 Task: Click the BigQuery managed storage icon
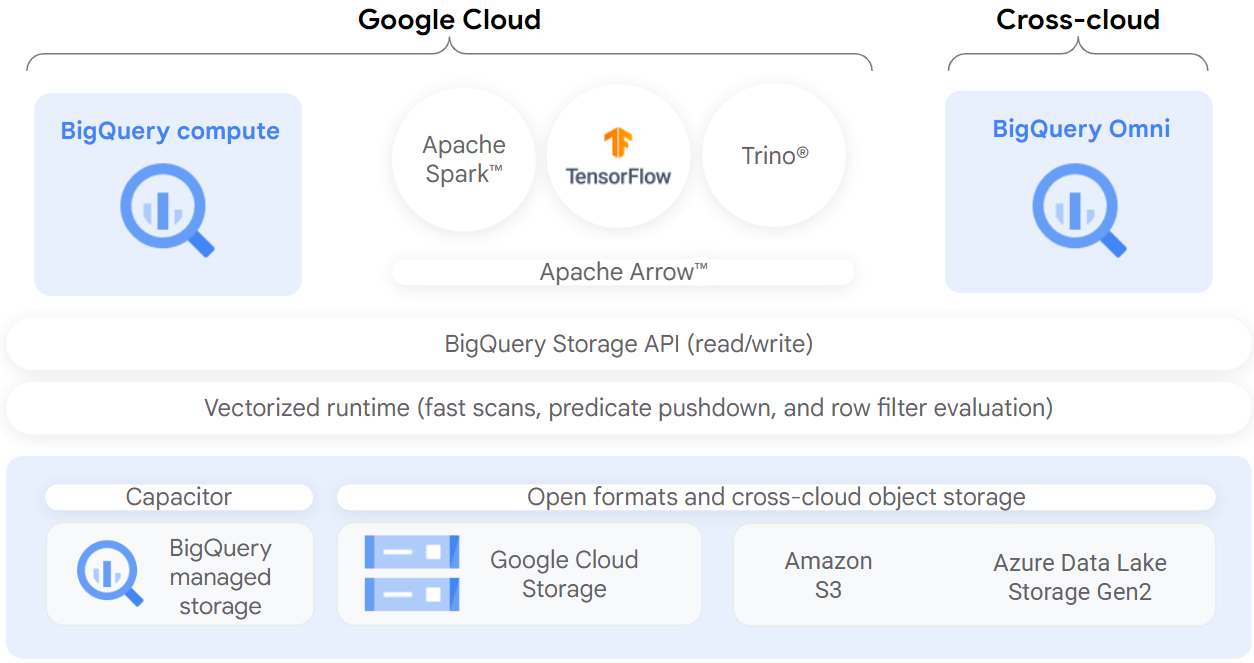click(109, 573)
